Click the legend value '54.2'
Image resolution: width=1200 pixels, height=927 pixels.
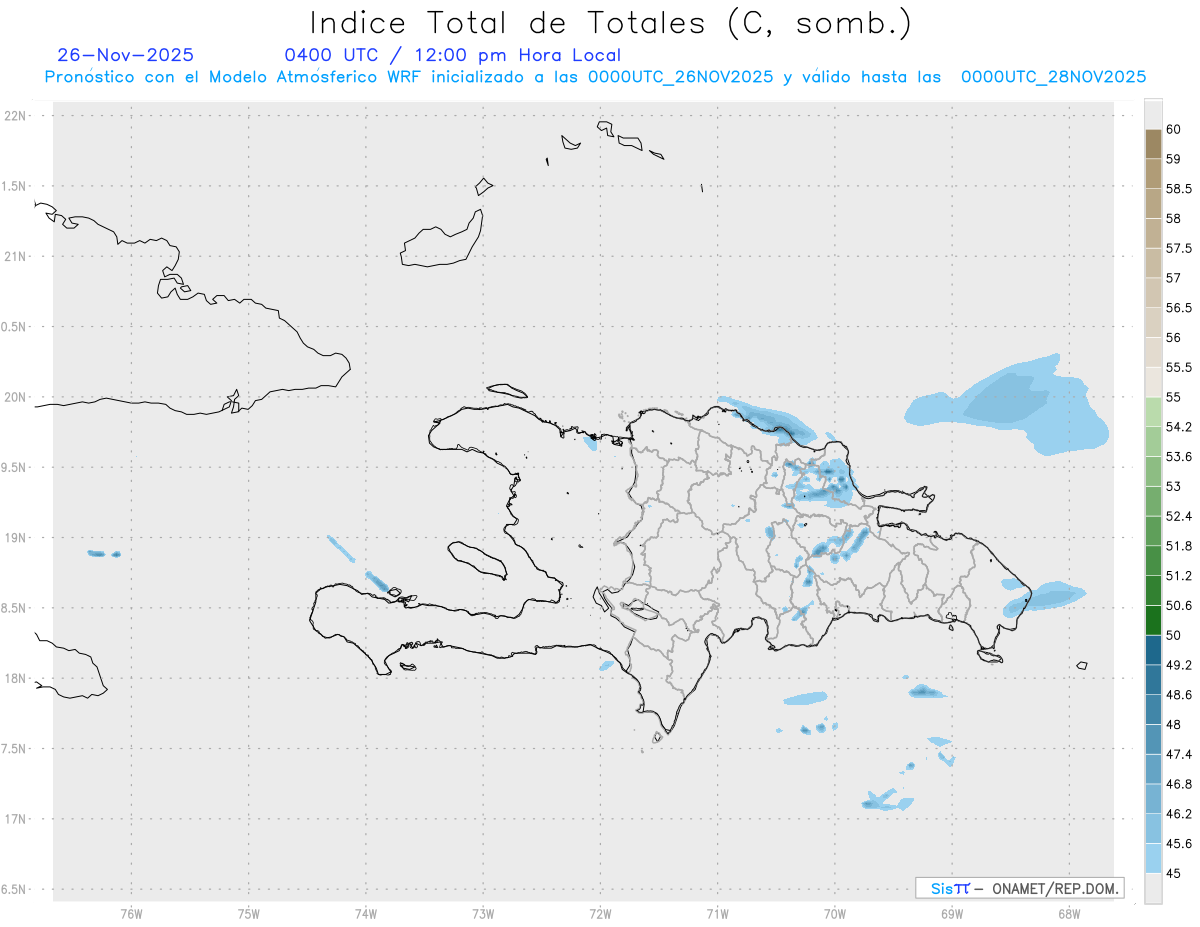pos(1178,427)
